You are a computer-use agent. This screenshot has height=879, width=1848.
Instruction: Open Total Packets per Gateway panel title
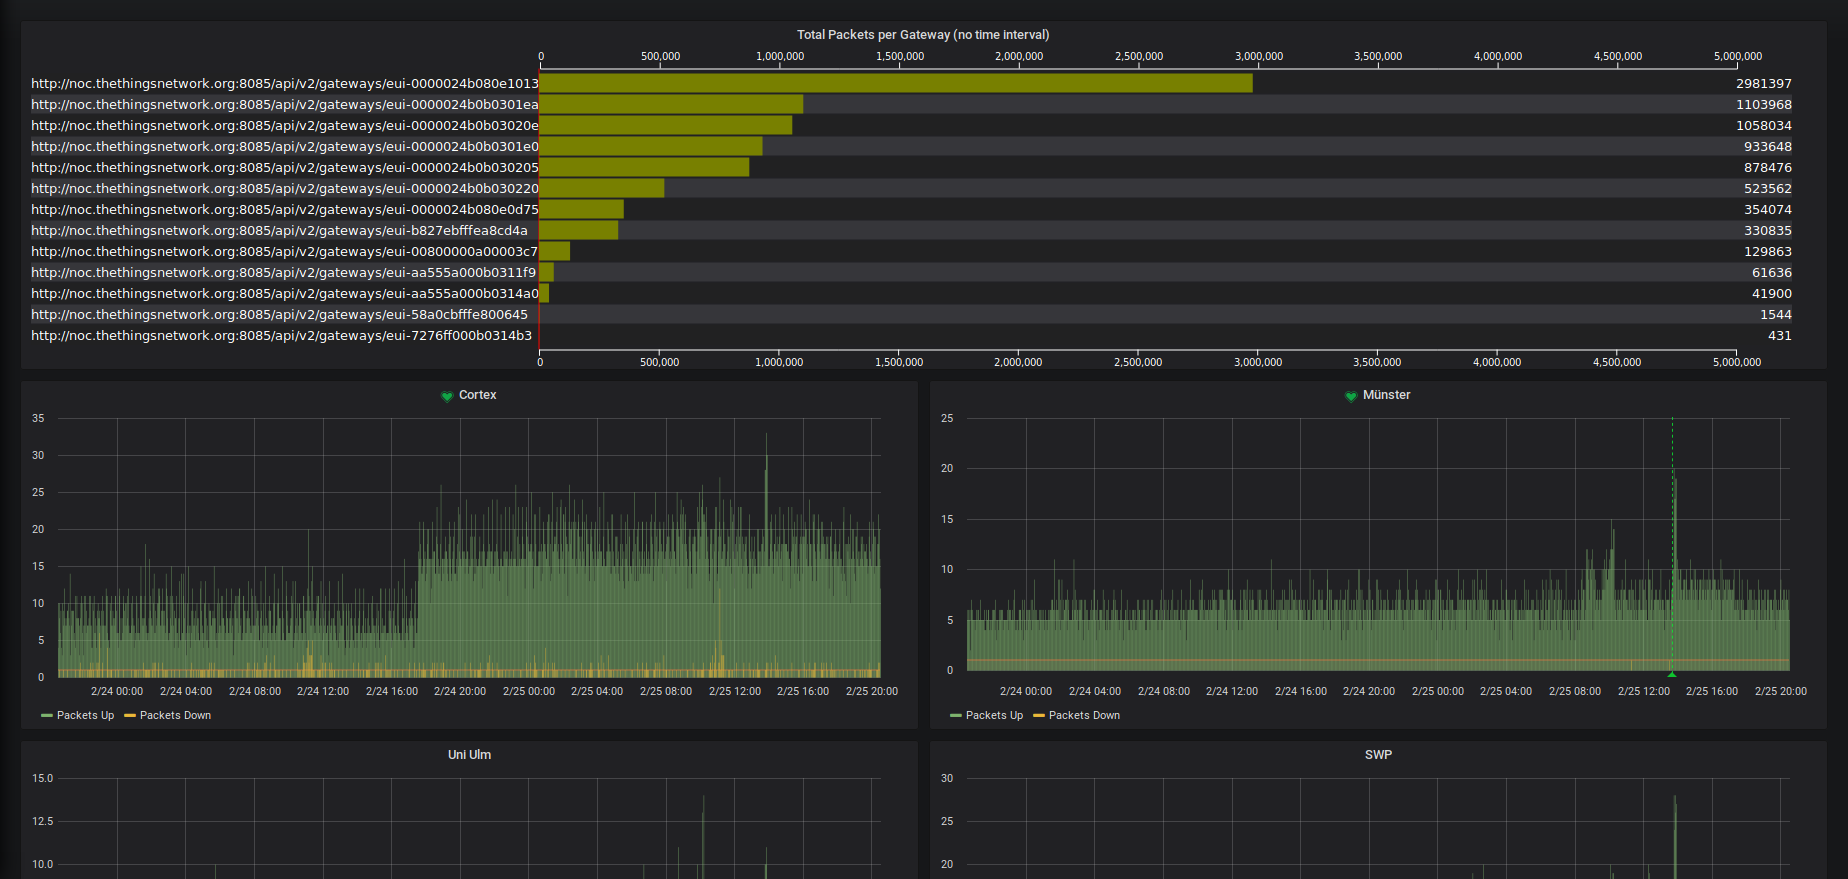click(x=923, y=35)
